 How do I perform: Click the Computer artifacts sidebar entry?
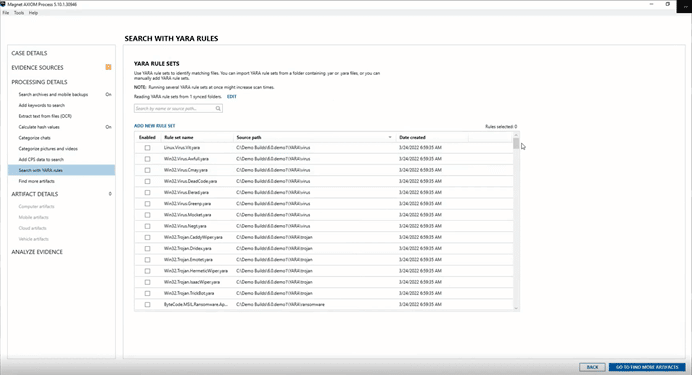click(x=36, y=206)
